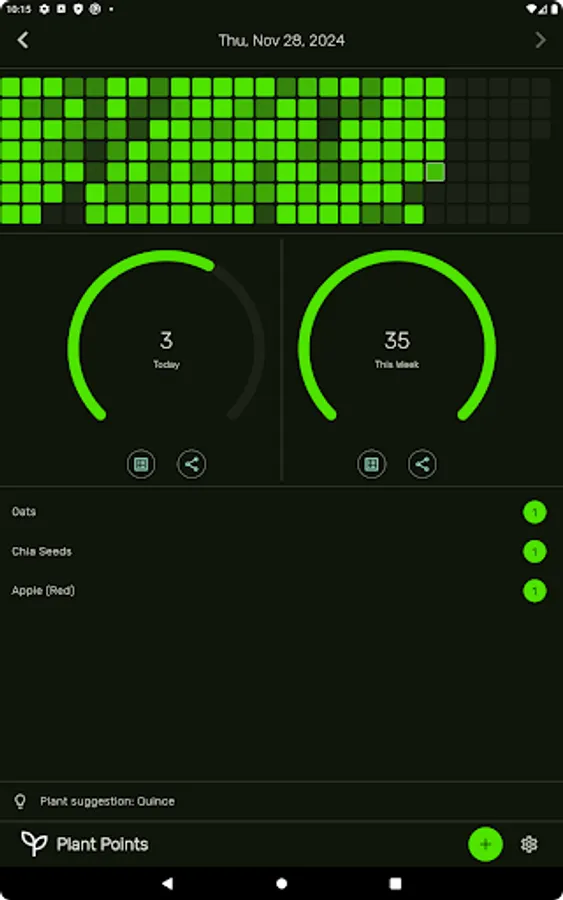Advance to the next day arrow
563x900 pixels.
539,40
